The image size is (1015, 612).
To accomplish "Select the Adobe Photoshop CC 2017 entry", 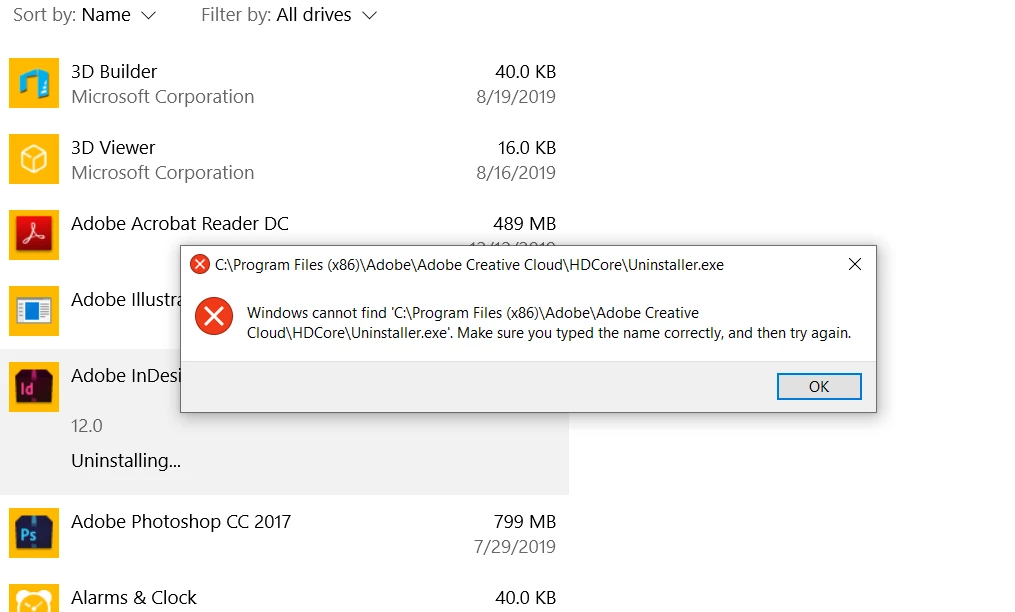I will pyautogui.click(x=284, y=533).
